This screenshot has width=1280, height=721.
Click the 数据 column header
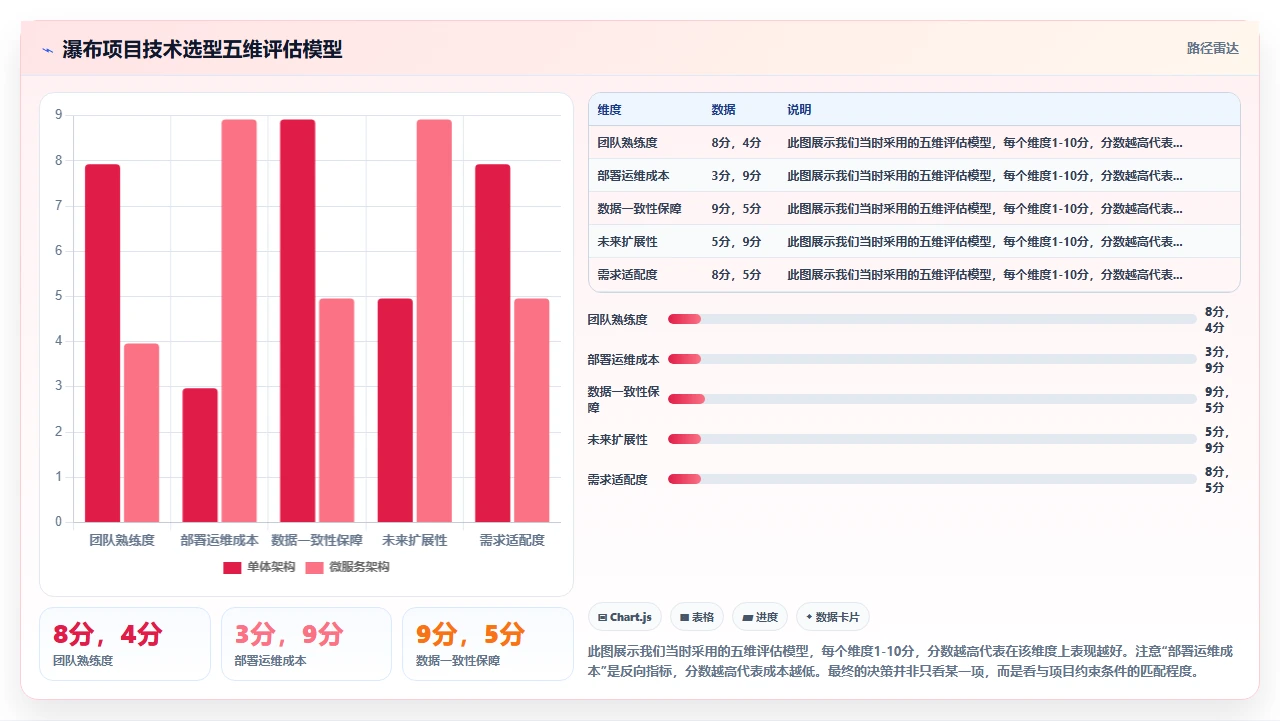click(x=724, y=110)
